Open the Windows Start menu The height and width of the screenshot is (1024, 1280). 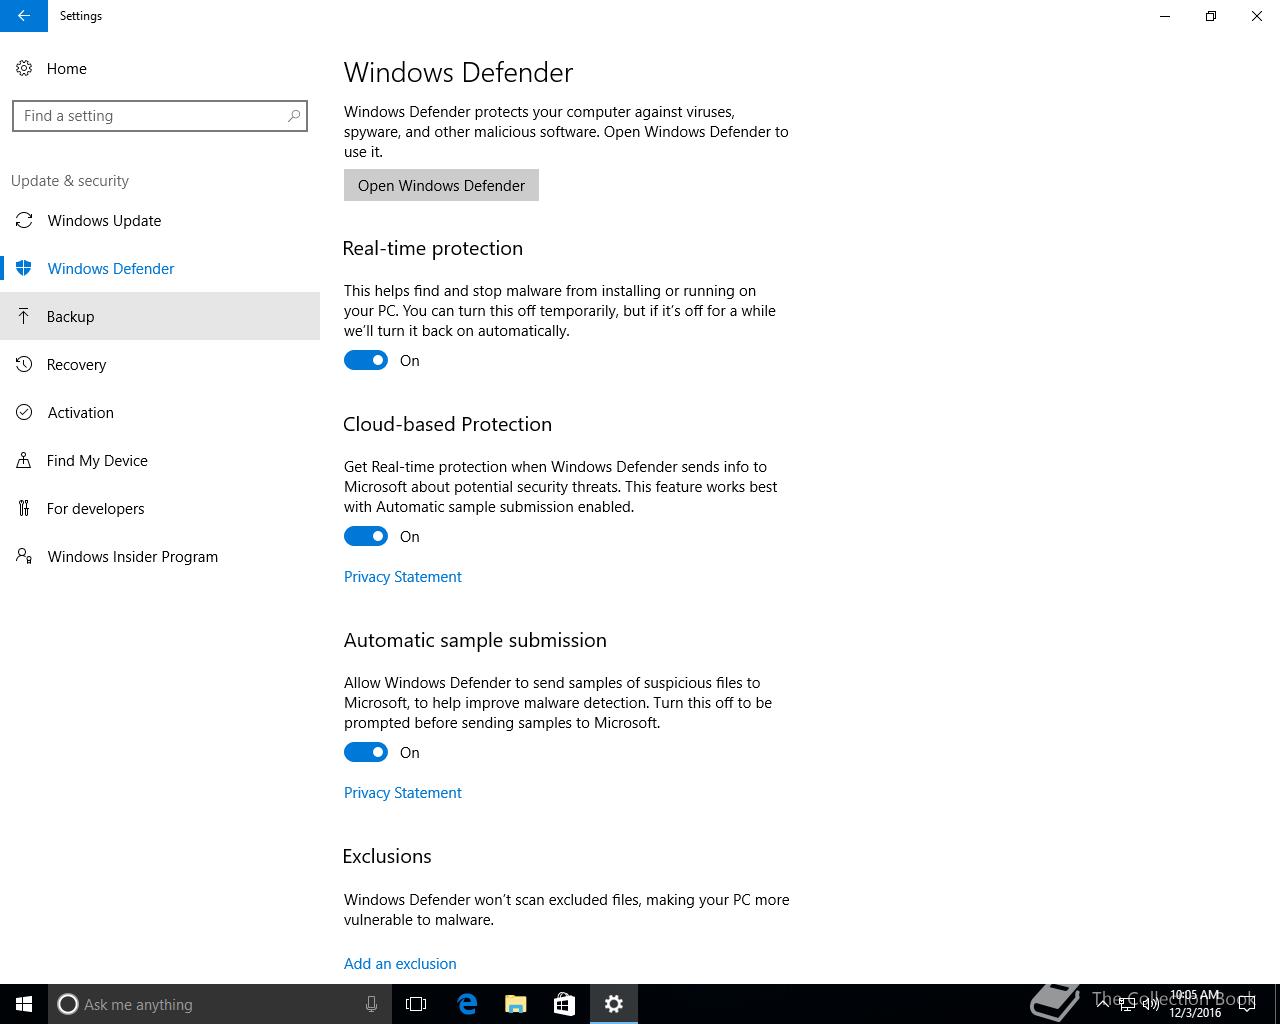click(x=24, y=1004)
